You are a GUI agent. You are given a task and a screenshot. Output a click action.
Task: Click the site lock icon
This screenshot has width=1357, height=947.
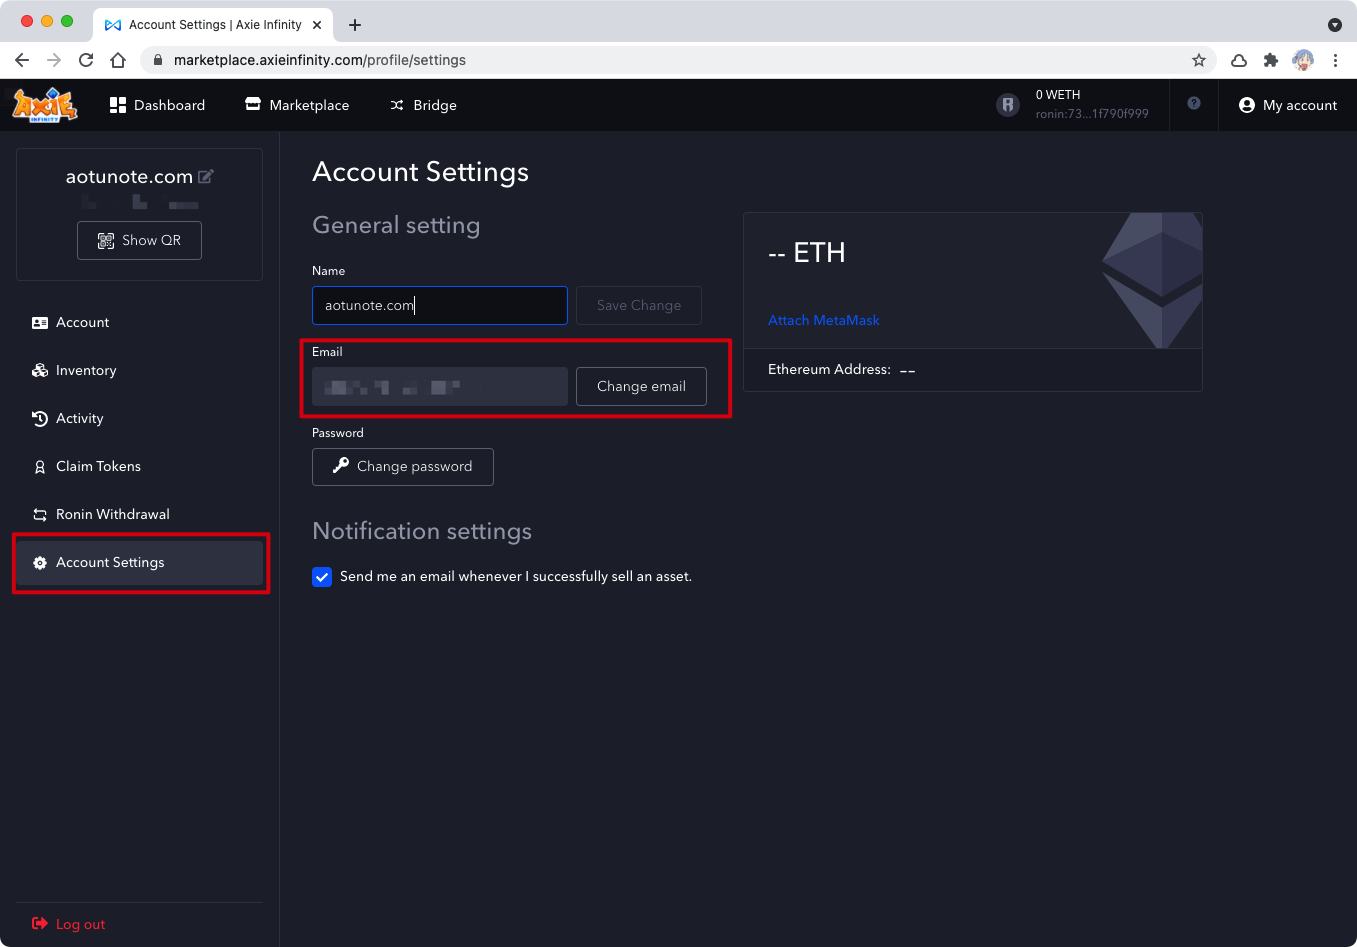(157, 60)
